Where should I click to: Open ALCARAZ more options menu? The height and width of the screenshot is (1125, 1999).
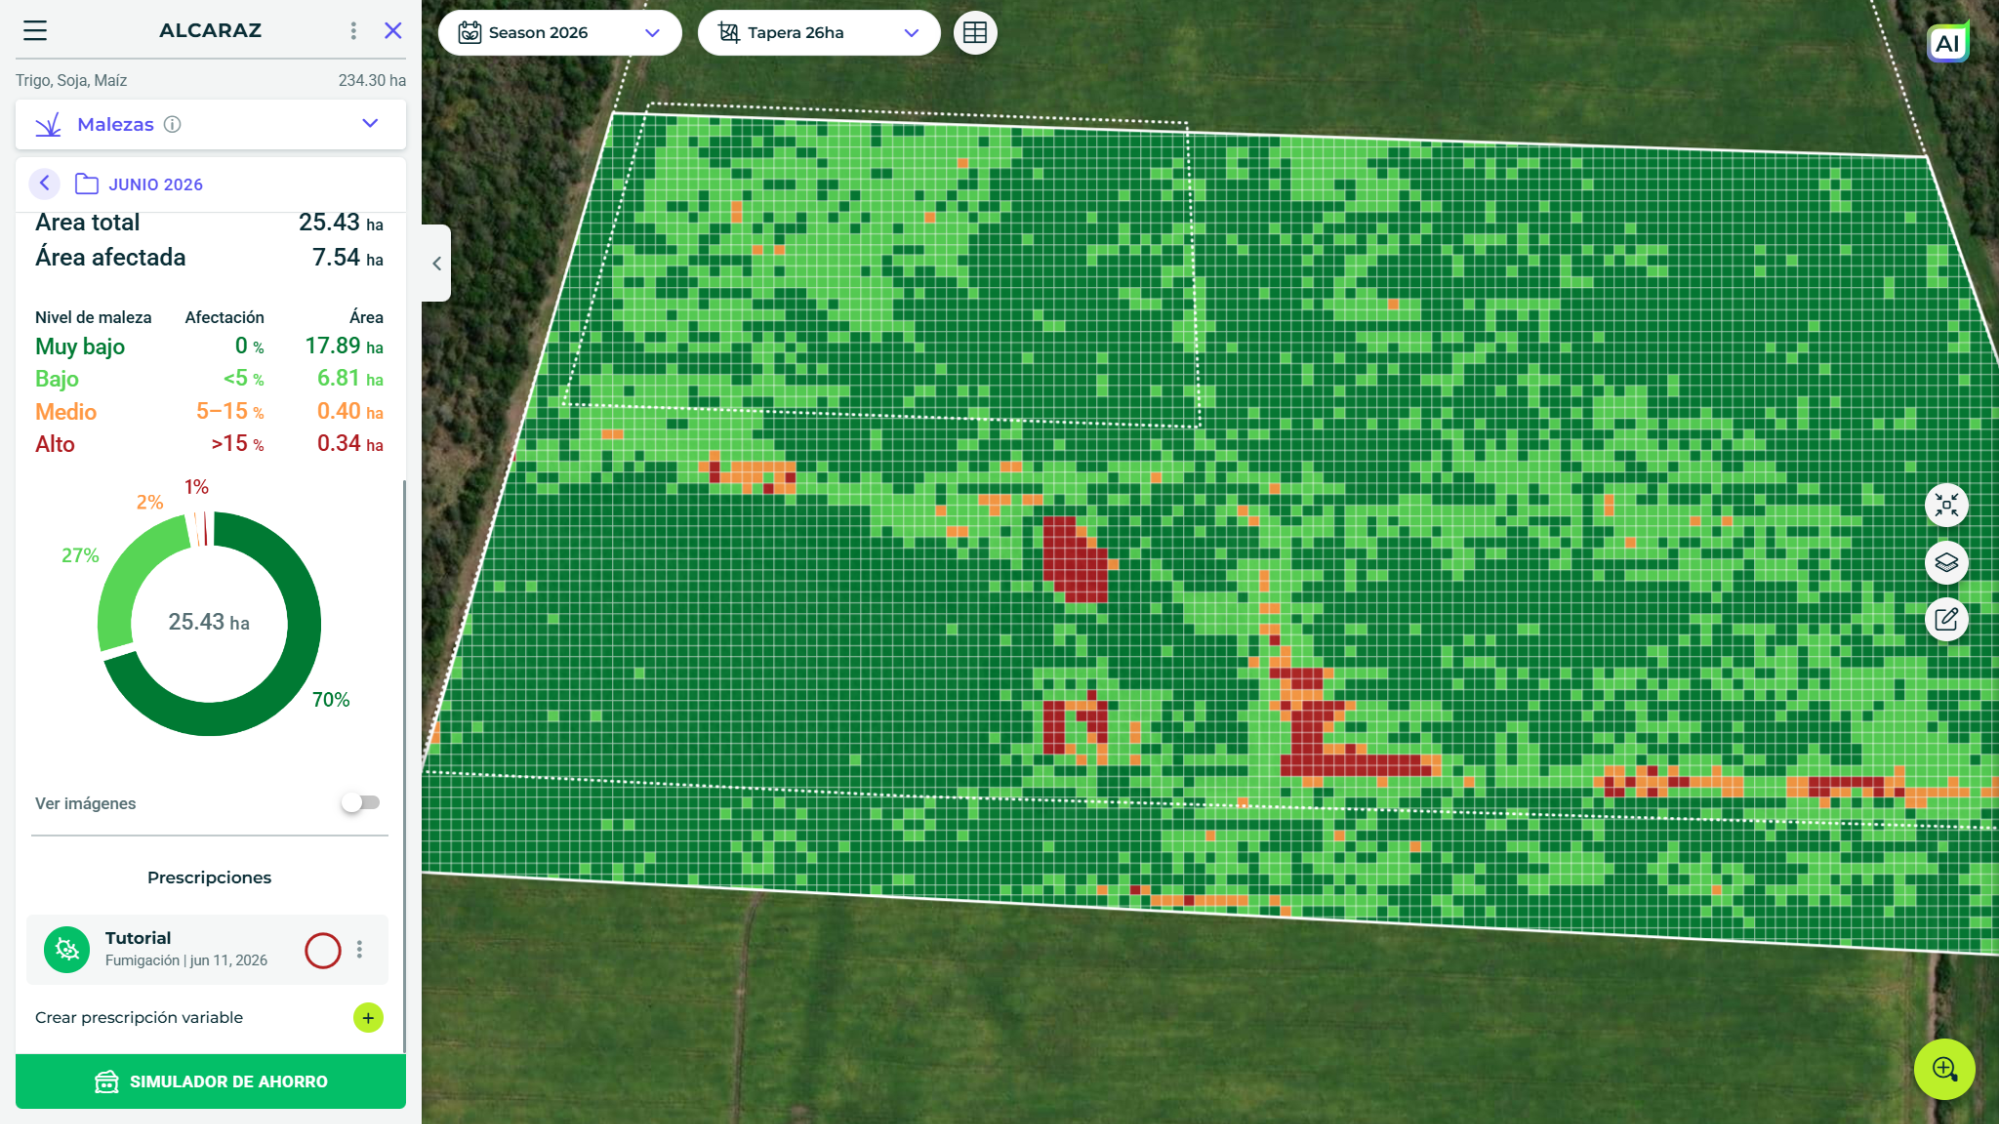pyautogui.click(x=353, y=31)
